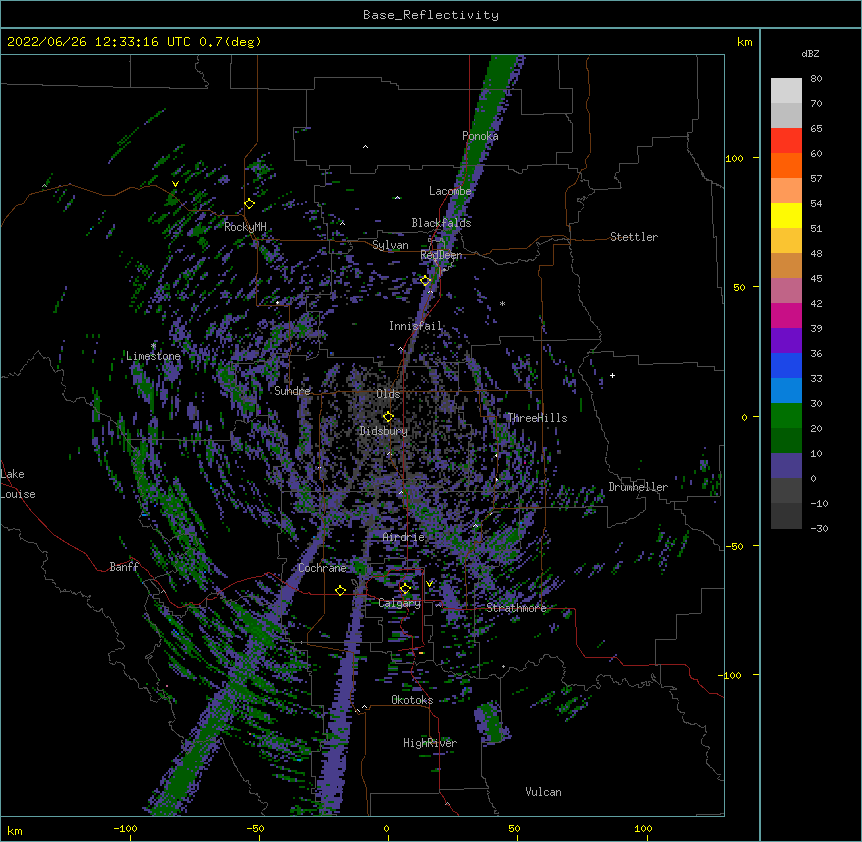Click the Sundre town label
This screenshot has height=842, width=862.
coord(292,391)
